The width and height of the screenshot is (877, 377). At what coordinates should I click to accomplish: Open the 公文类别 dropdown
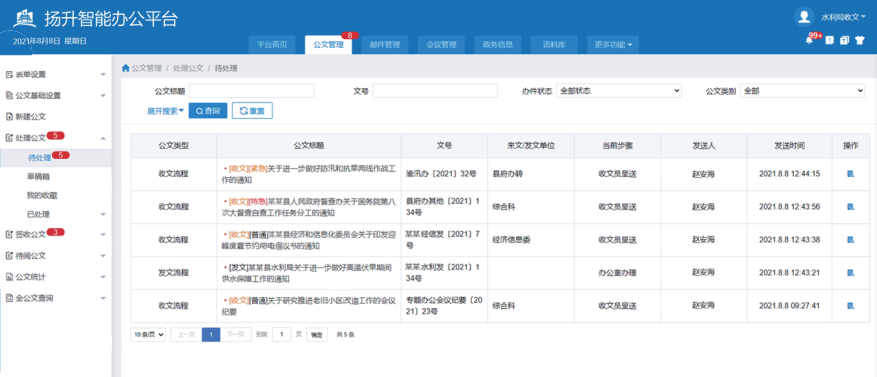[x=803, y=91]
